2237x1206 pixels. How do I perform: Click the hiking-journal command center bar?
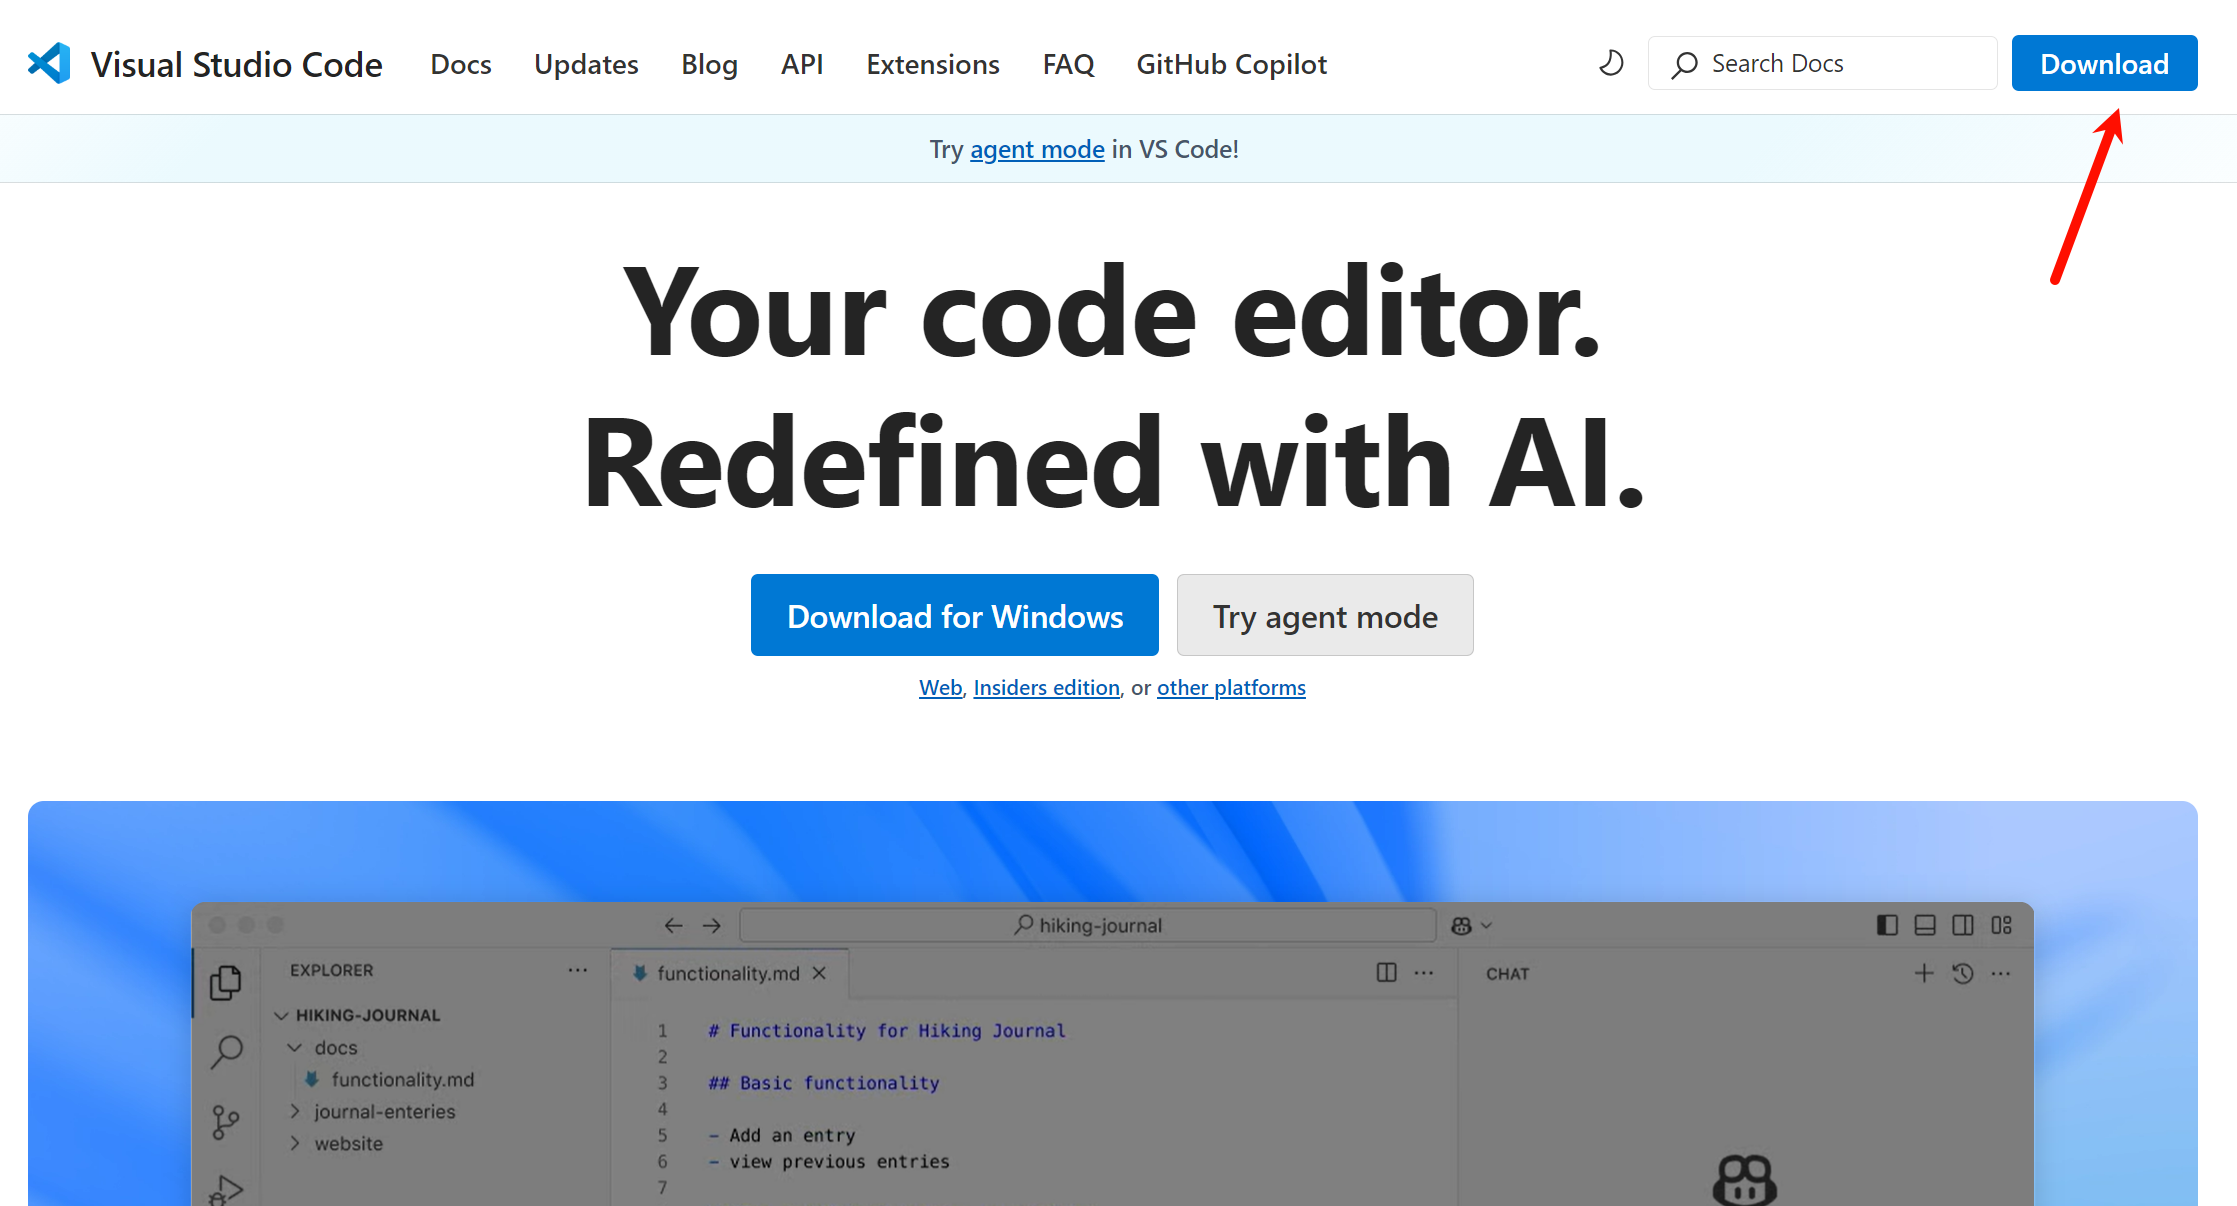point(1088,925)
